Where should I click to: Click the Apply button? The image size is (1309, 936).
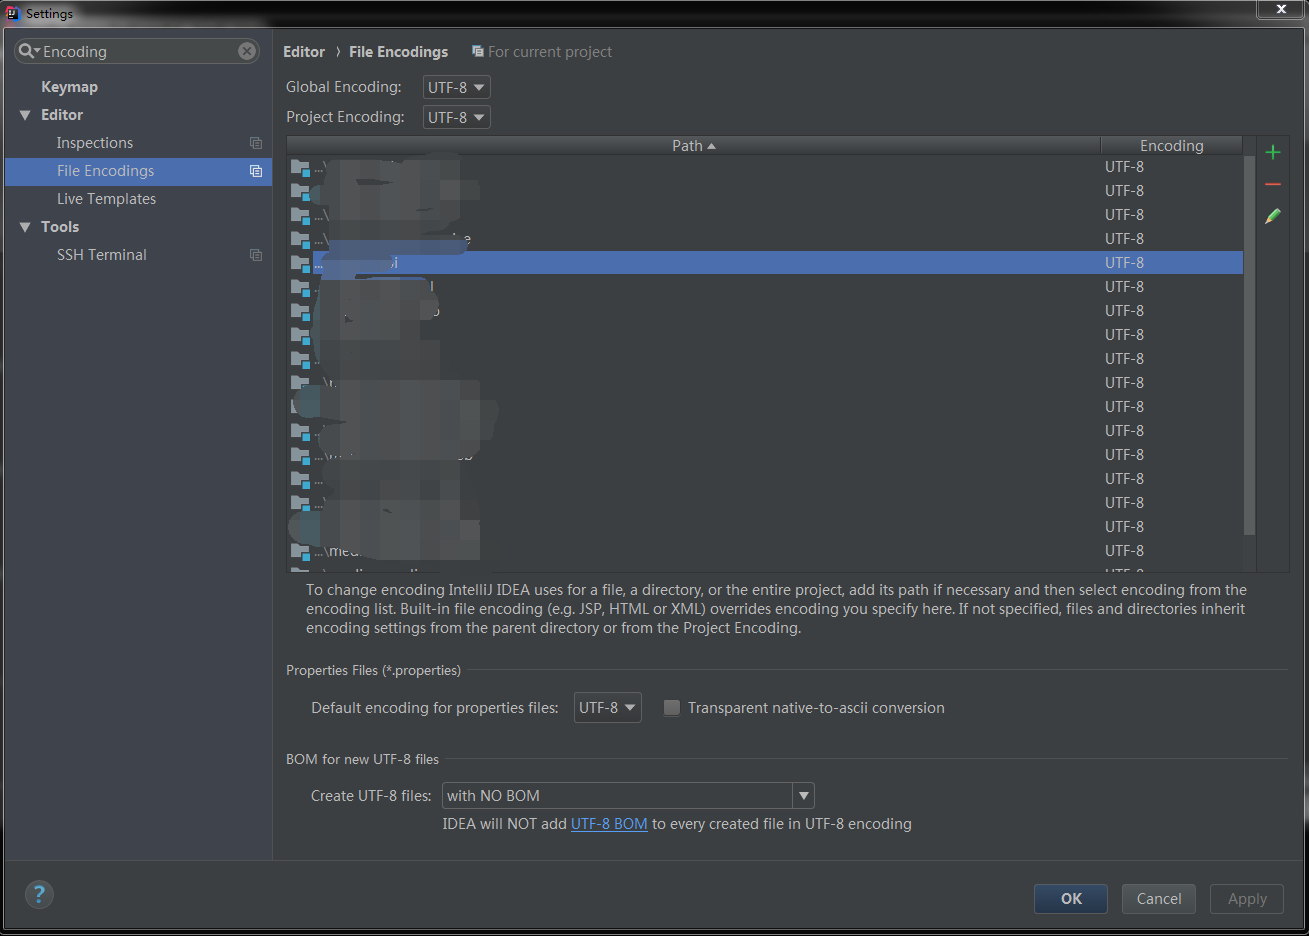[x=1247, y=898]
